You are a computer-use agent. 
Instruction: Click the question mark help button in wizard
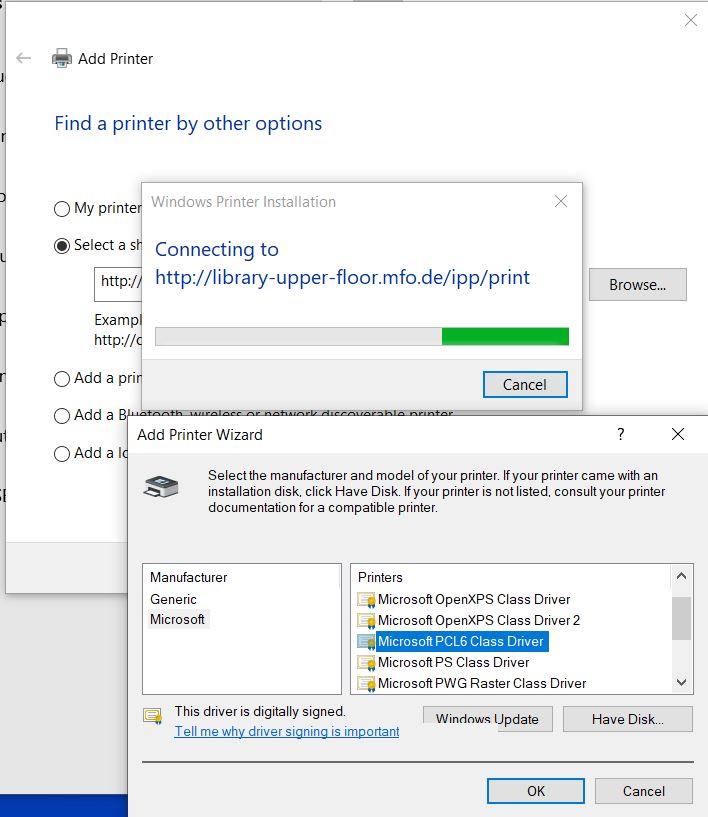point(620,434)
